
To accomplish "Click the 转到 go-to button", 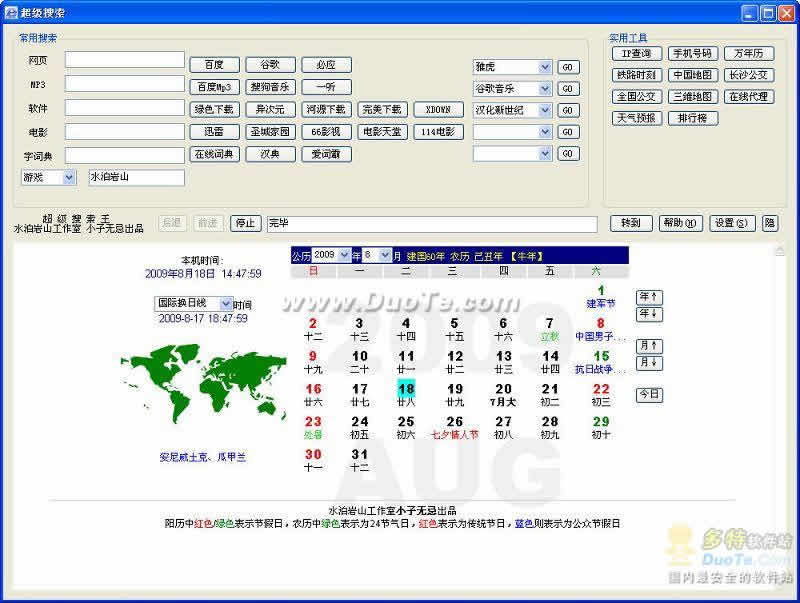I will [x=631, y=223].
